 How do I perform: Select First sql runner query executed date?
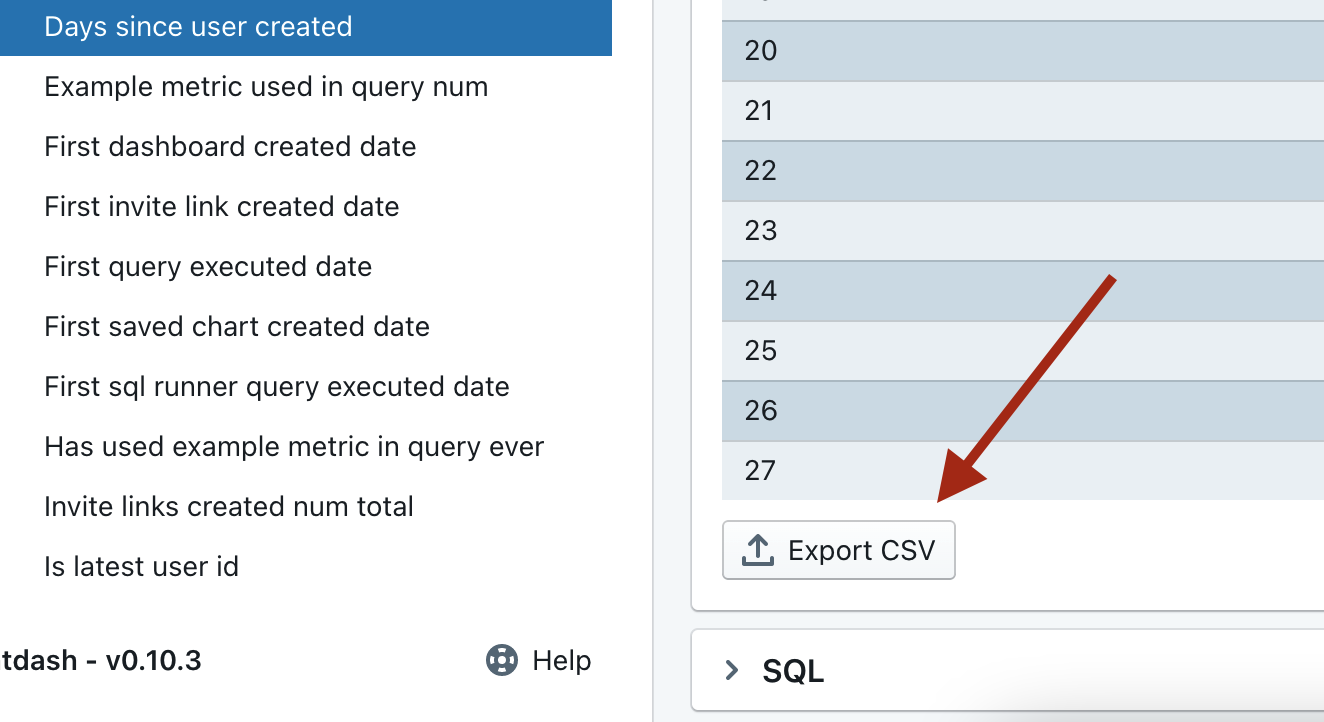pos(277,387)
